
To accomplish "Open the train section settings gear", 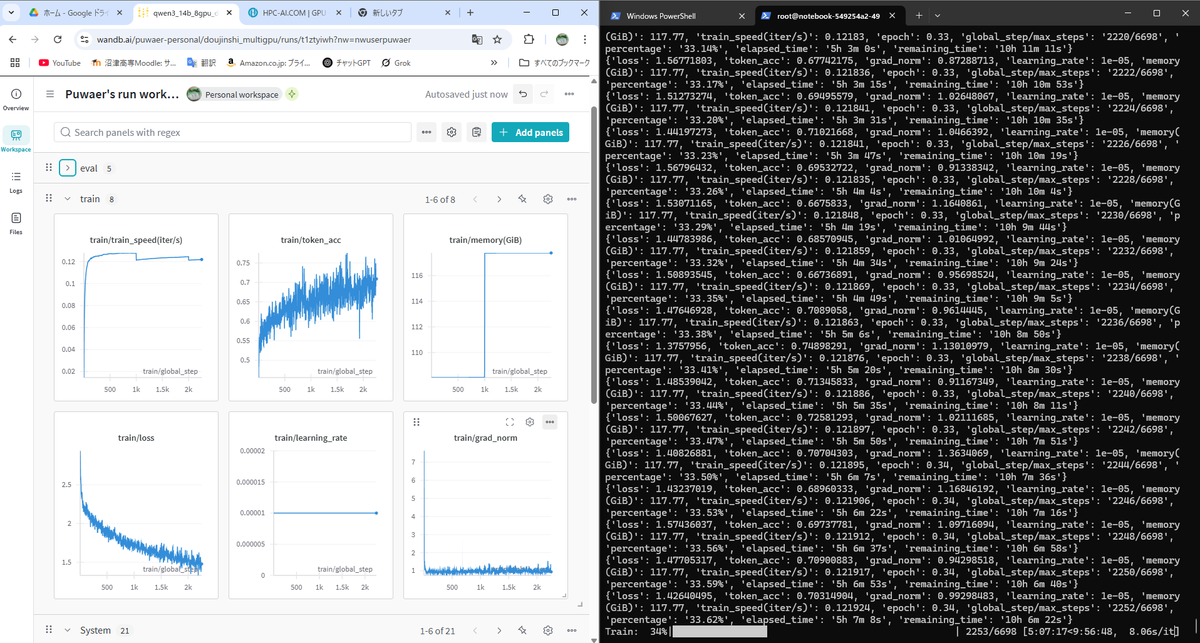I will (x=548, y=199).
